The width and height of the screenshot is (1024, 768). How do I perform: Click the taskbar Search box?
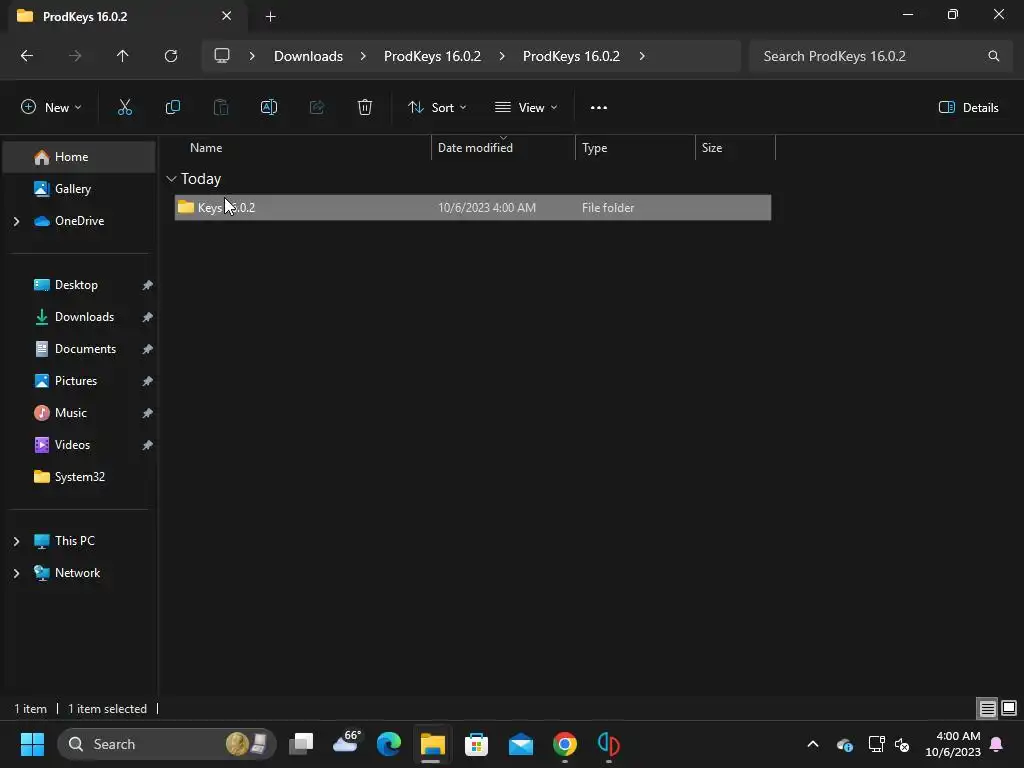167,744
